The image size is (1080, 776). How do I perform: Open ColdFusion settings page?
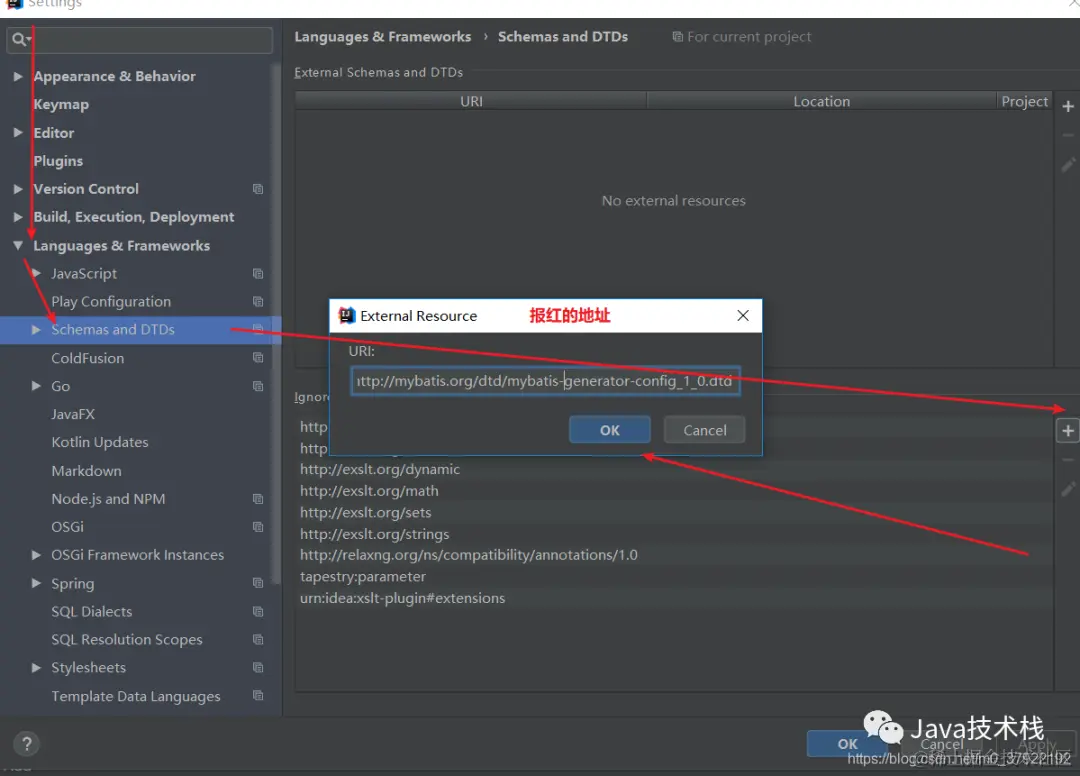[87, 358]
